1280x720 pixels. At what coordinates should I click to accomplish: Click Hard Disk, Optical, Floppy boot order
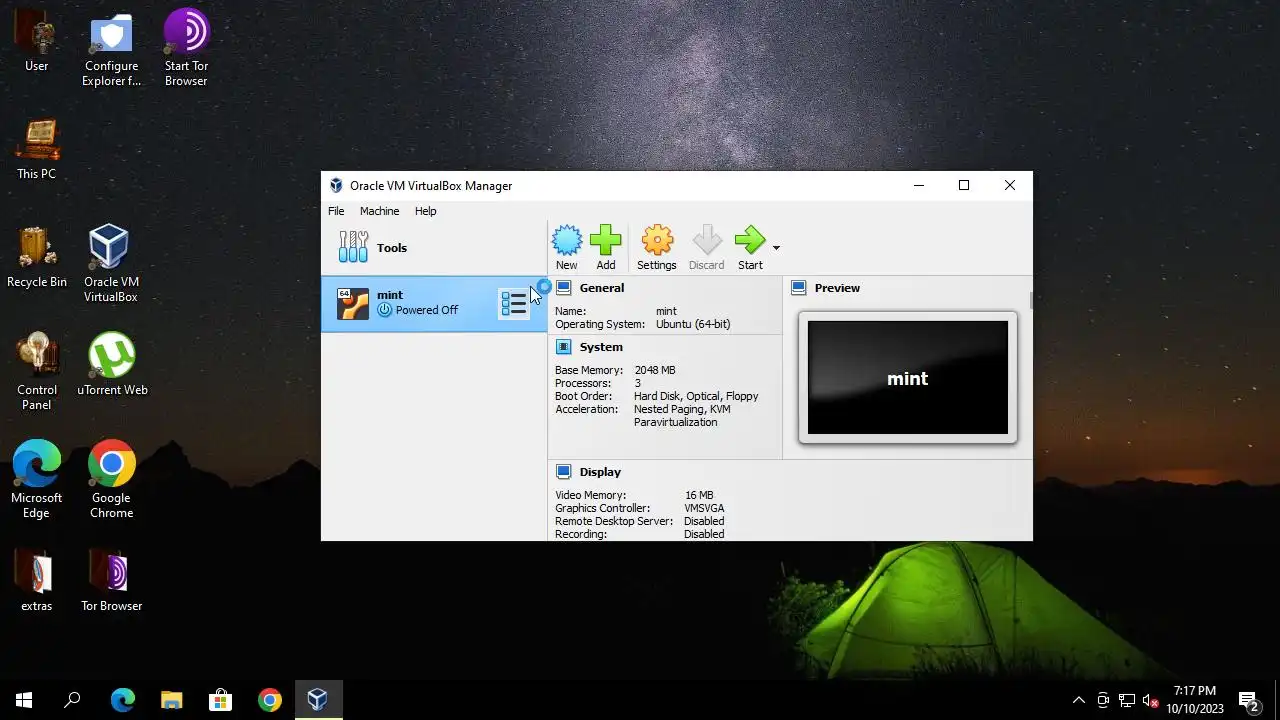point(696,396)
